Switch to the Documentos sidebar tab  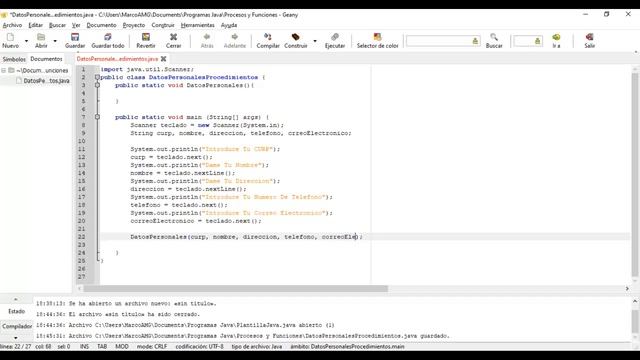pos(46,59)
